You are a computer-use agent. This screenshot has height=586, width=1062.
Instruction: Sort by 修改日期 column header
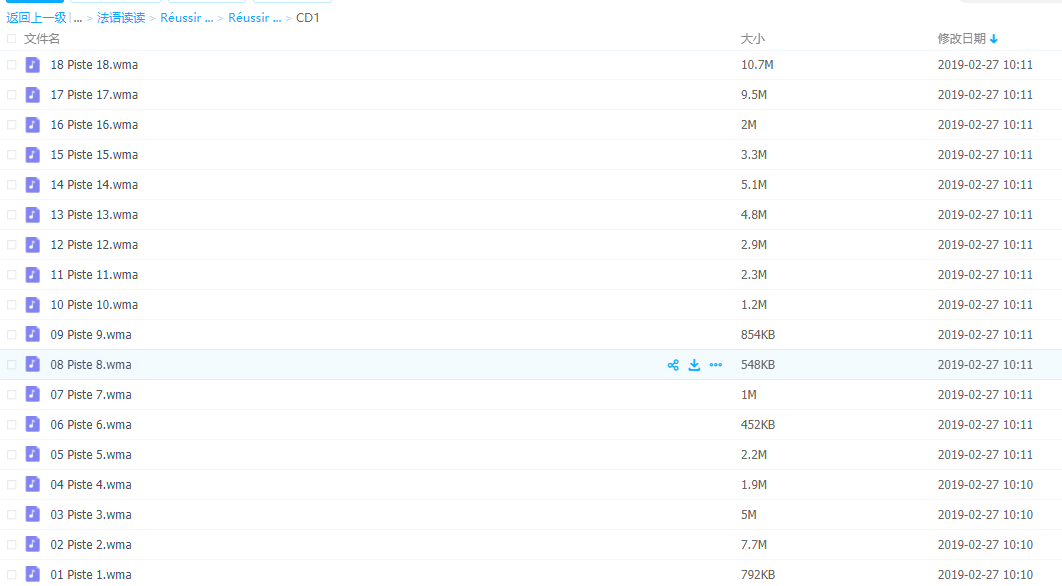[961, 39]
